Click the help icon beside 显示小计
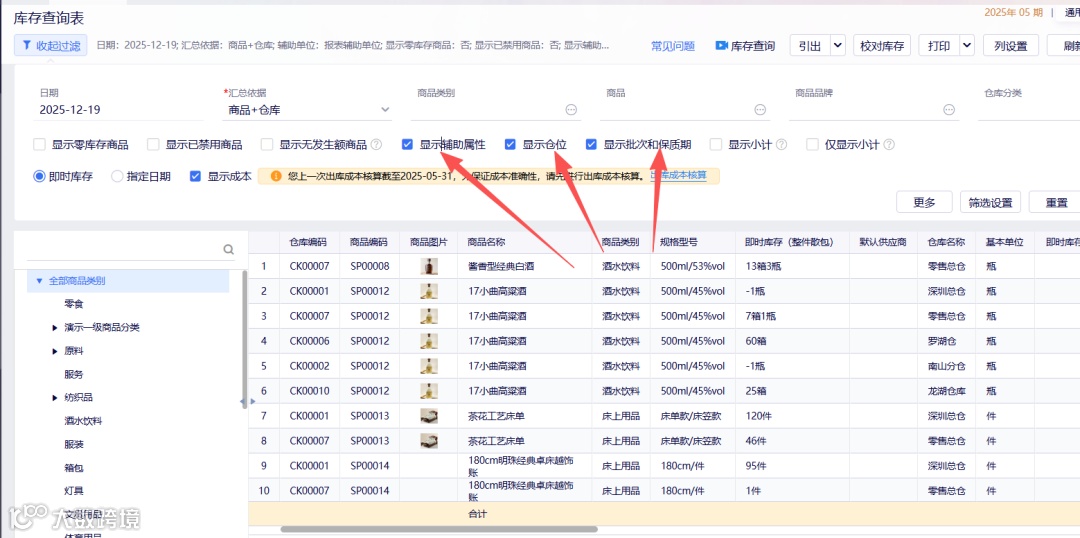Image resolution: width=1080 pixels, height=538 pixels. [x=782, y=145]
